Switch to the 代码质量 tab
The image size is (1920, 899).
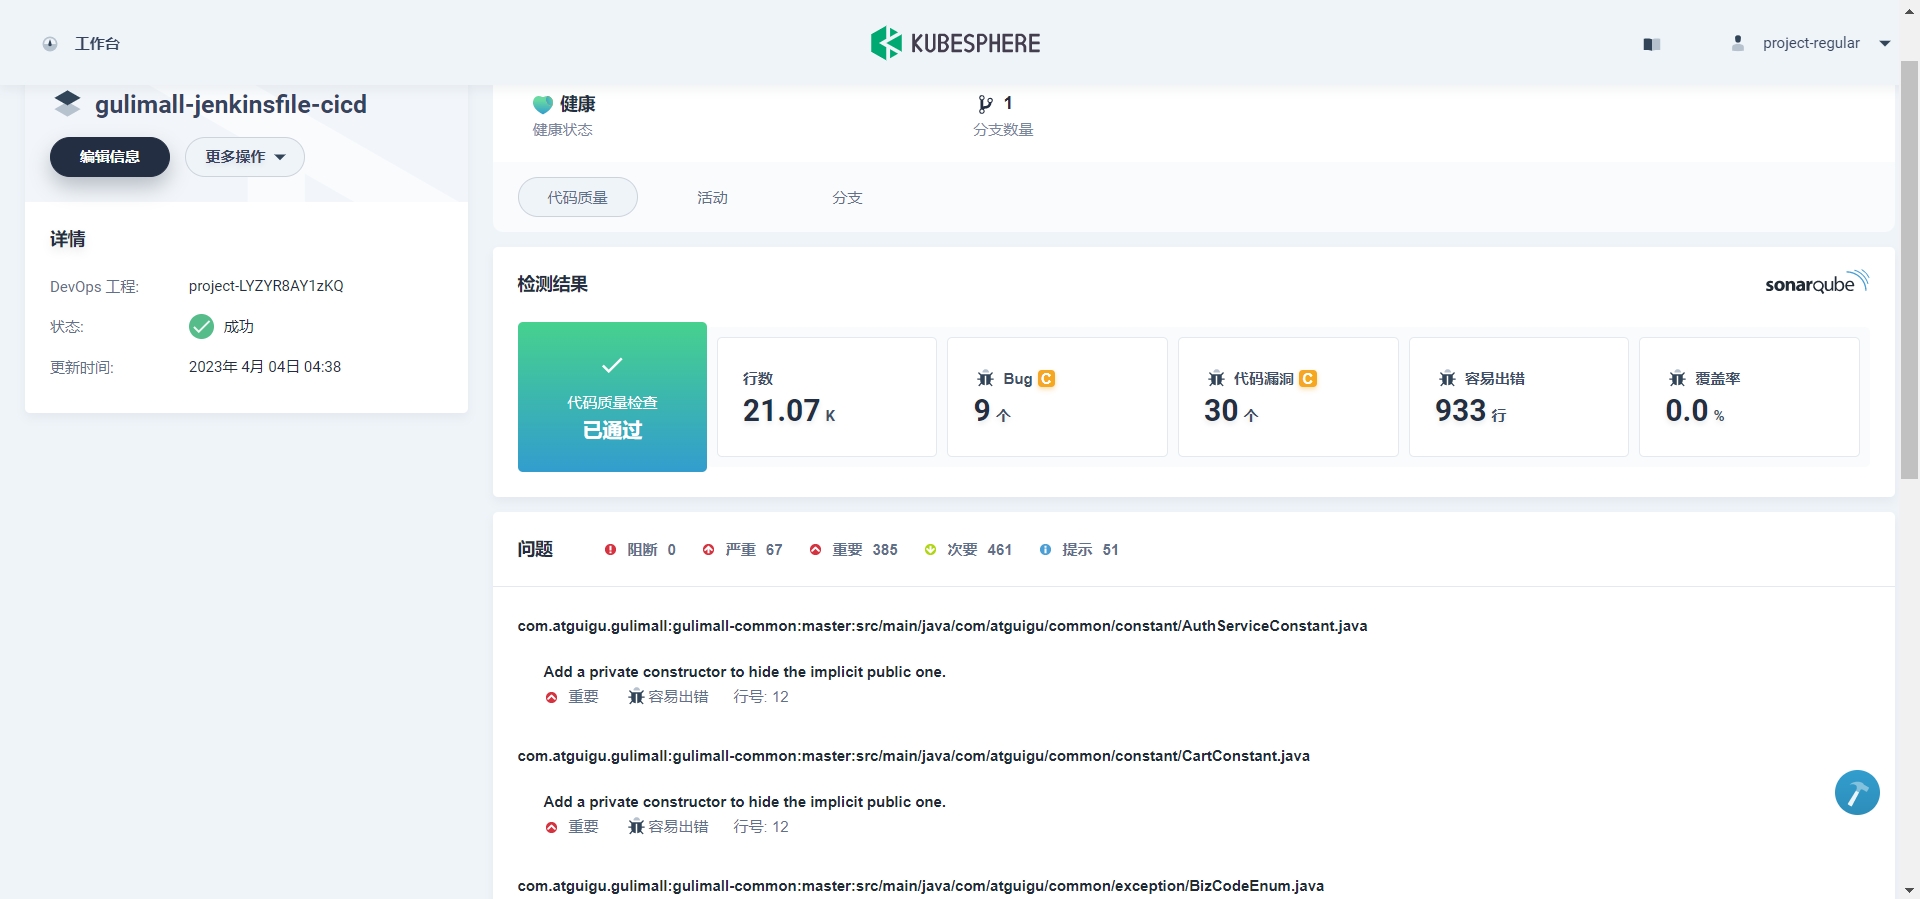pyautogui.click(x=578, y=197)
